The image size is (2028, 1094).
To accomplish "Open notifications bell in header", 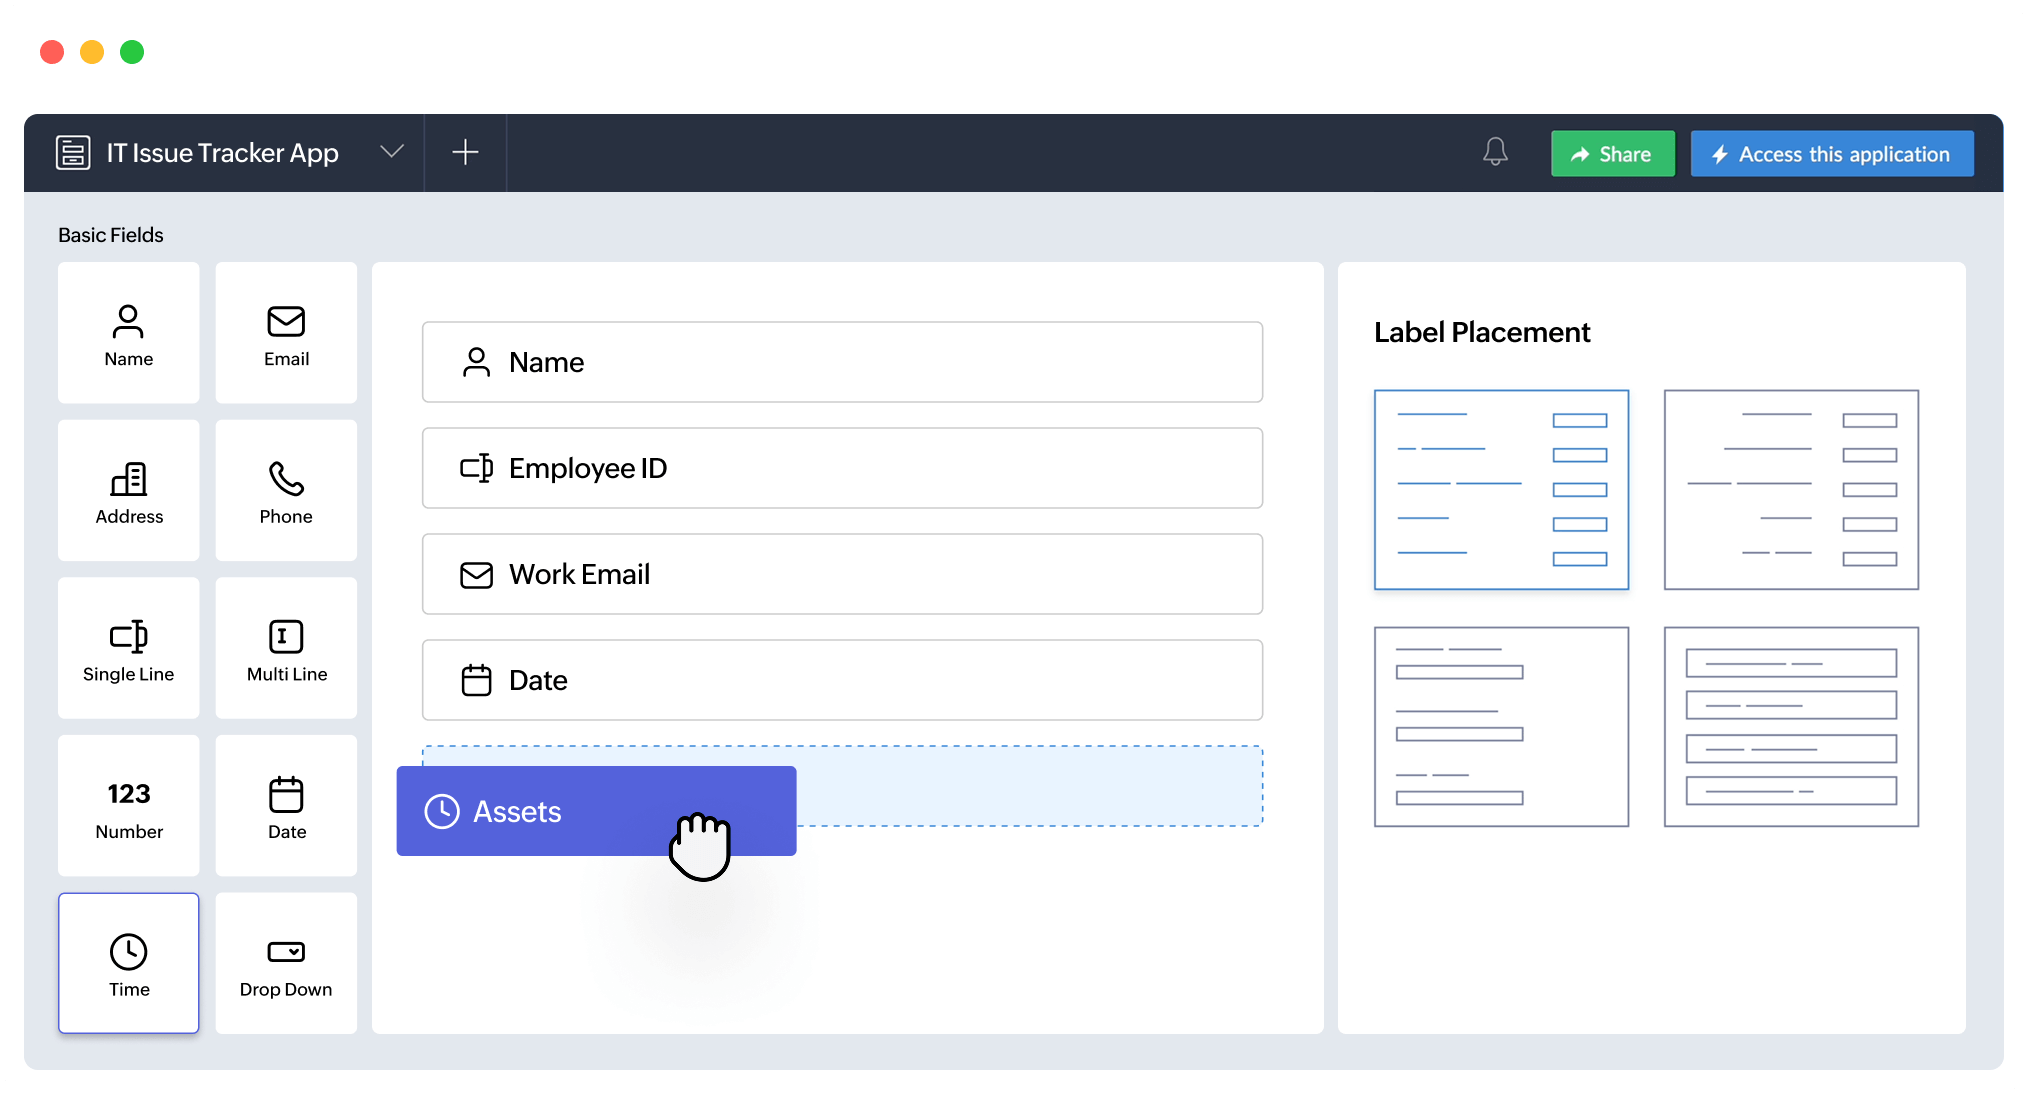I will (x=1495, y=153).
